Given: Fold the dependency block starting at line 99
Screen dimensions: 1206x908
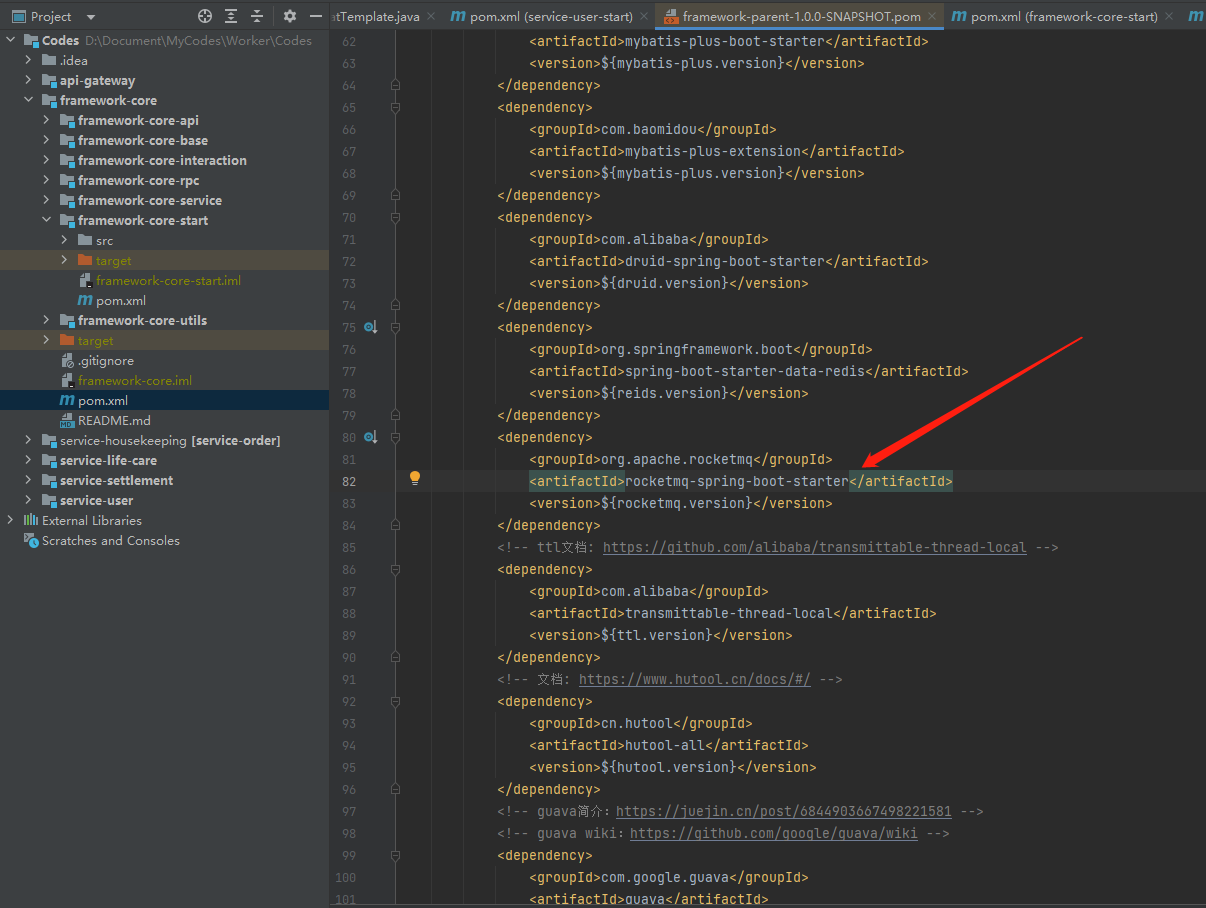Looking at the screenshot, I should (395, 855).
